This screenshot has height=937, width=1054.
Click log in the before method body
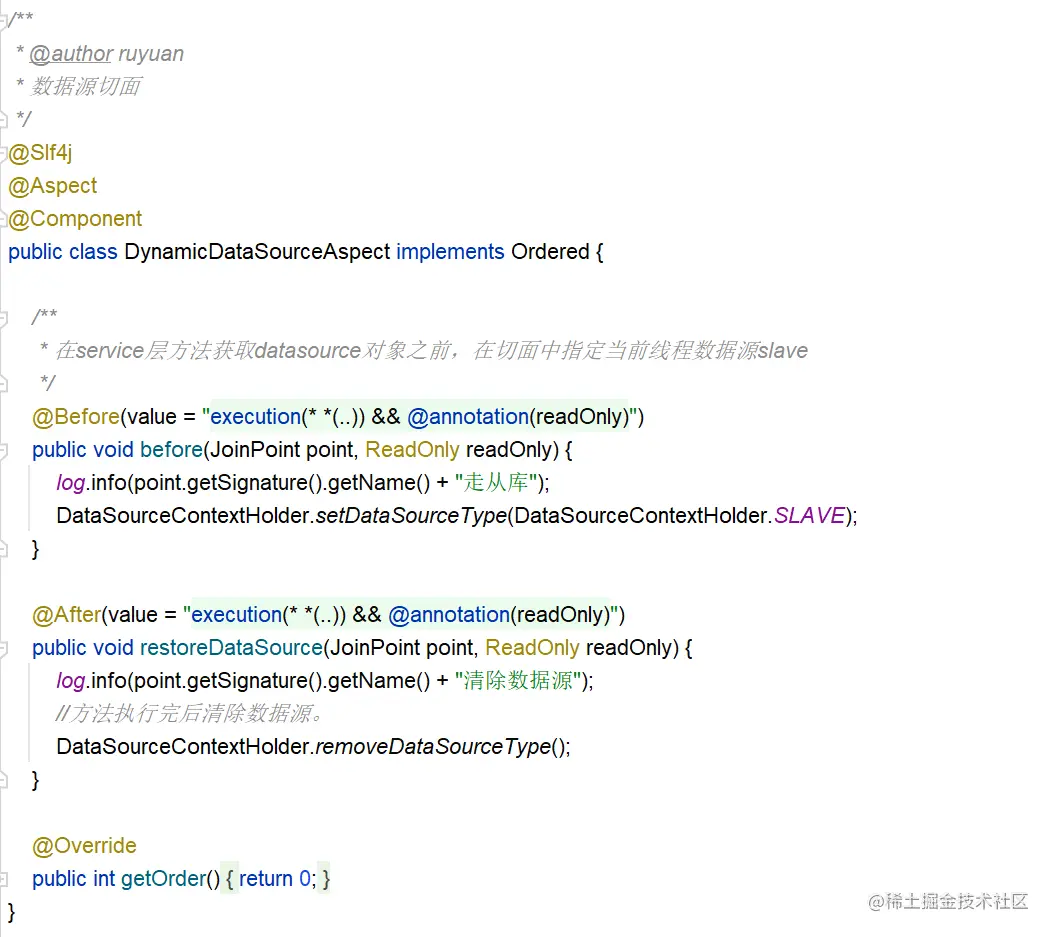click(x=71, y=483)
